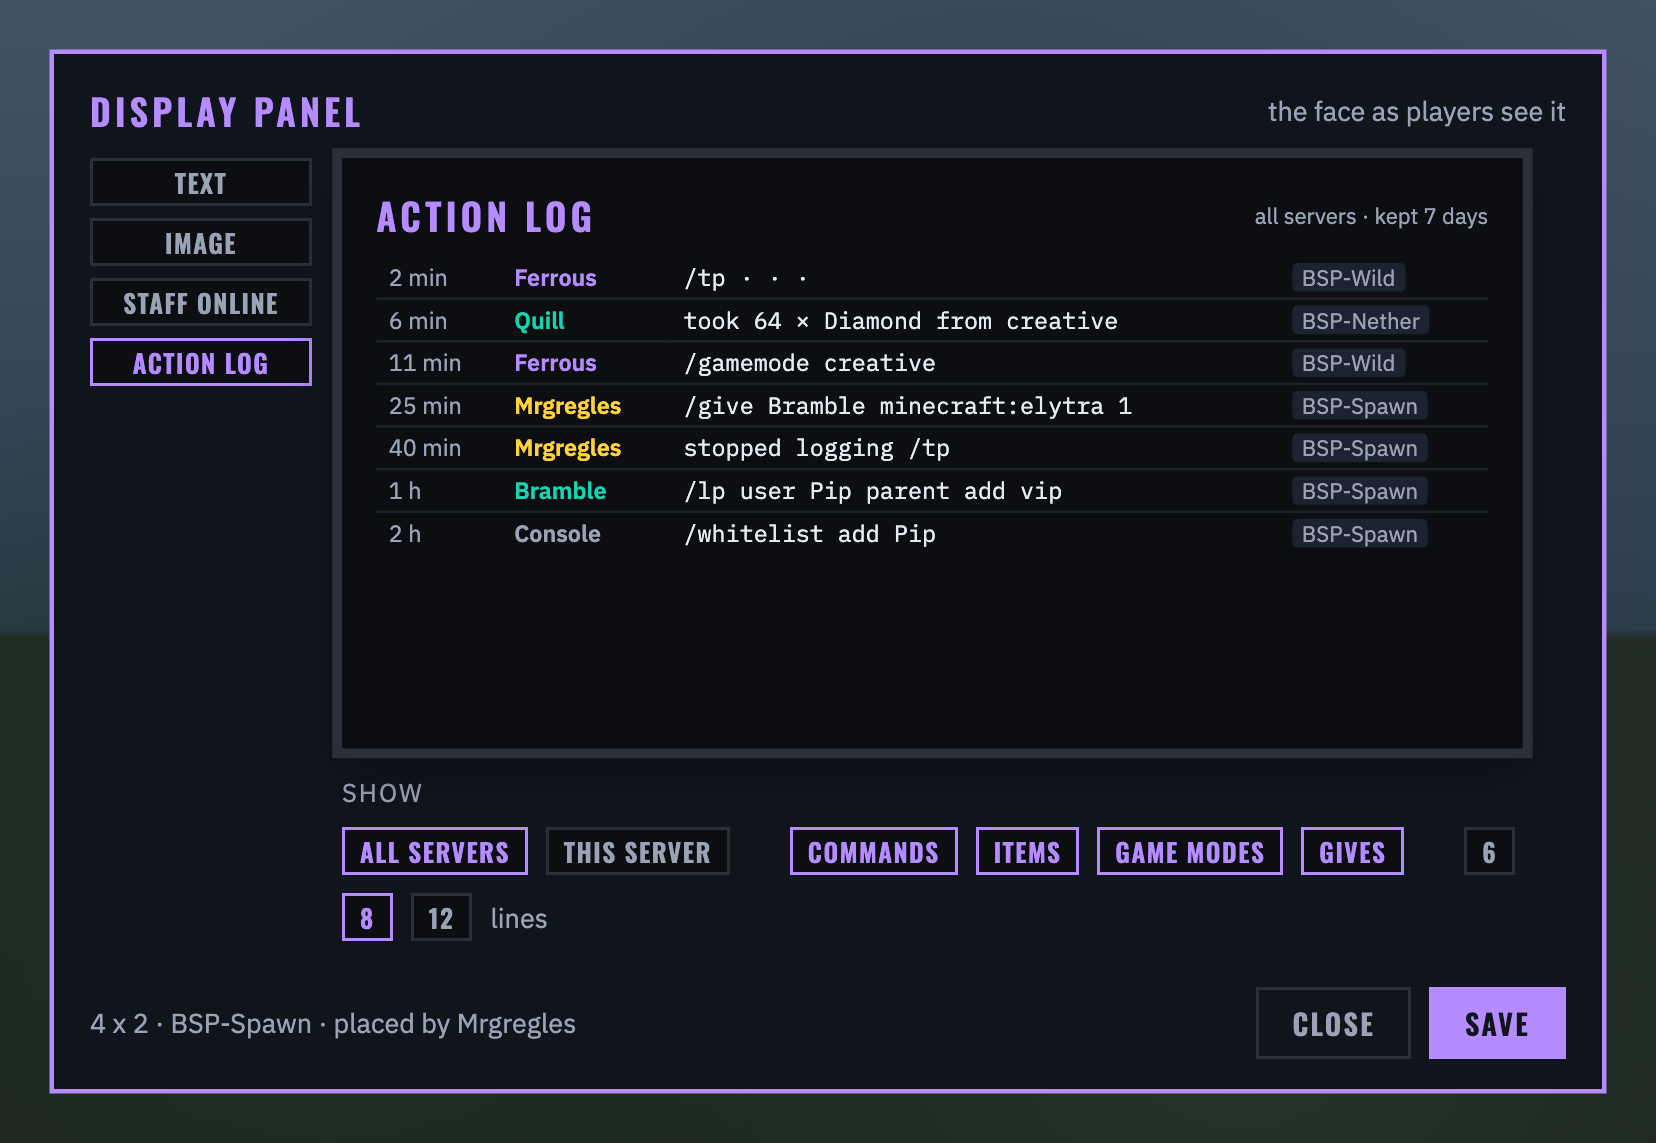Click Ferrous in the 2 min row
This screenshot has width=1656, height=1143.
(555, 278)
